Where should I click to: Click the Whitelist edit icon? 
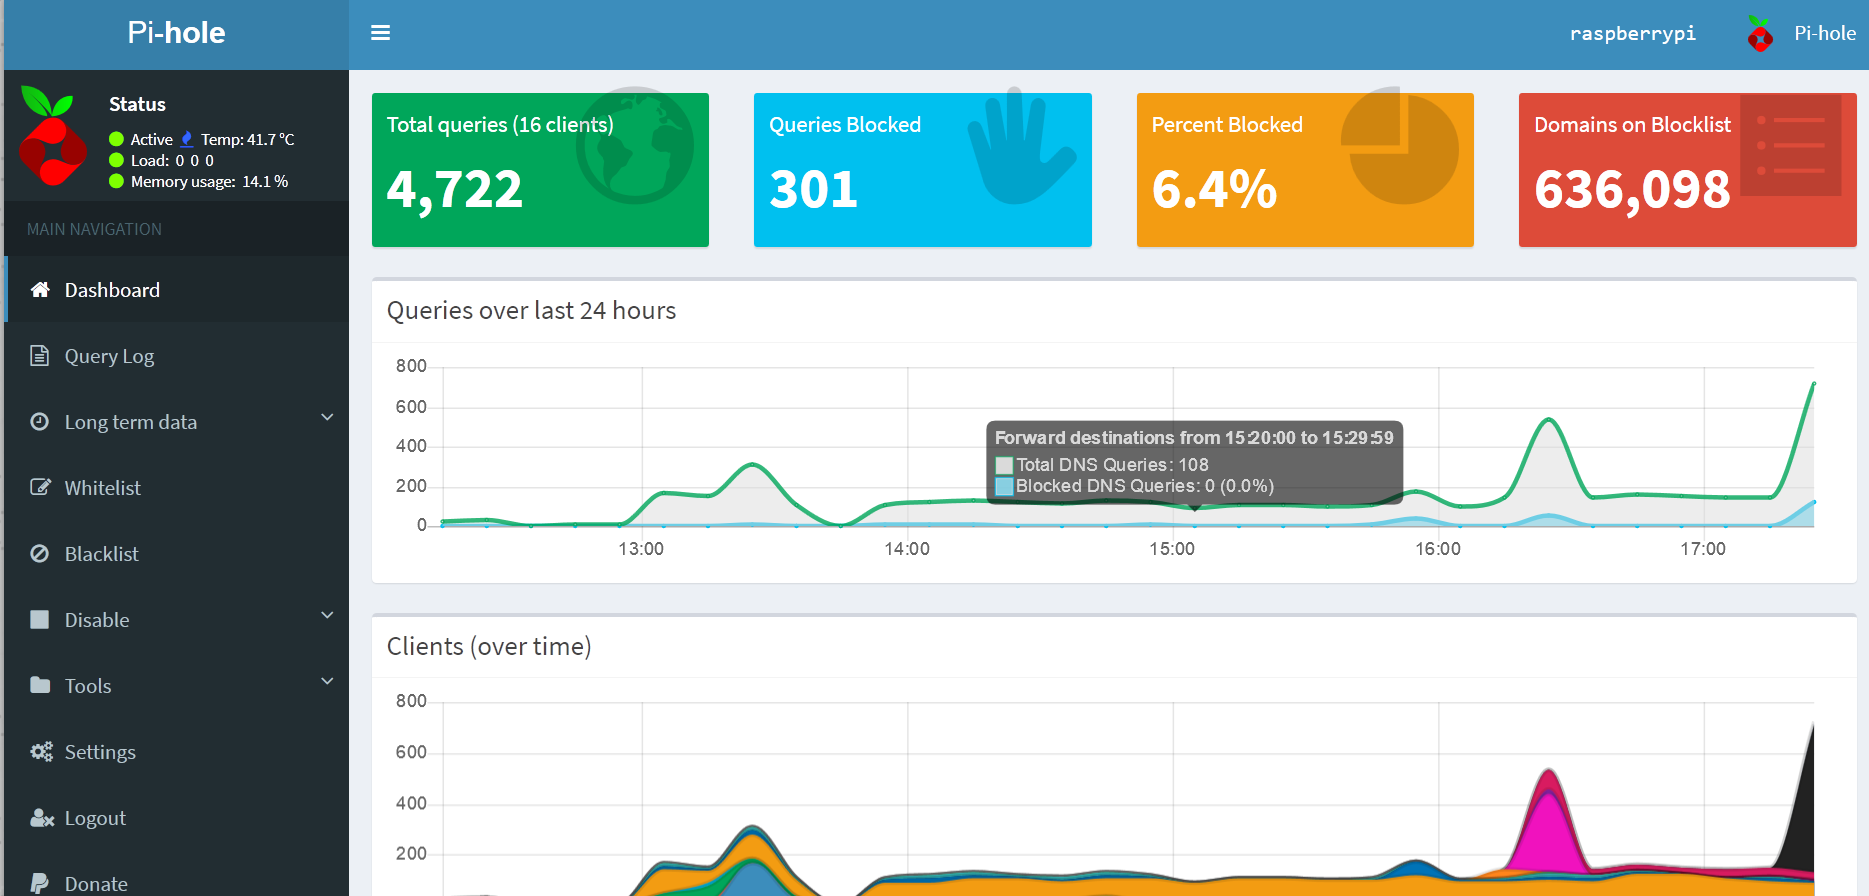pos(40,488)
